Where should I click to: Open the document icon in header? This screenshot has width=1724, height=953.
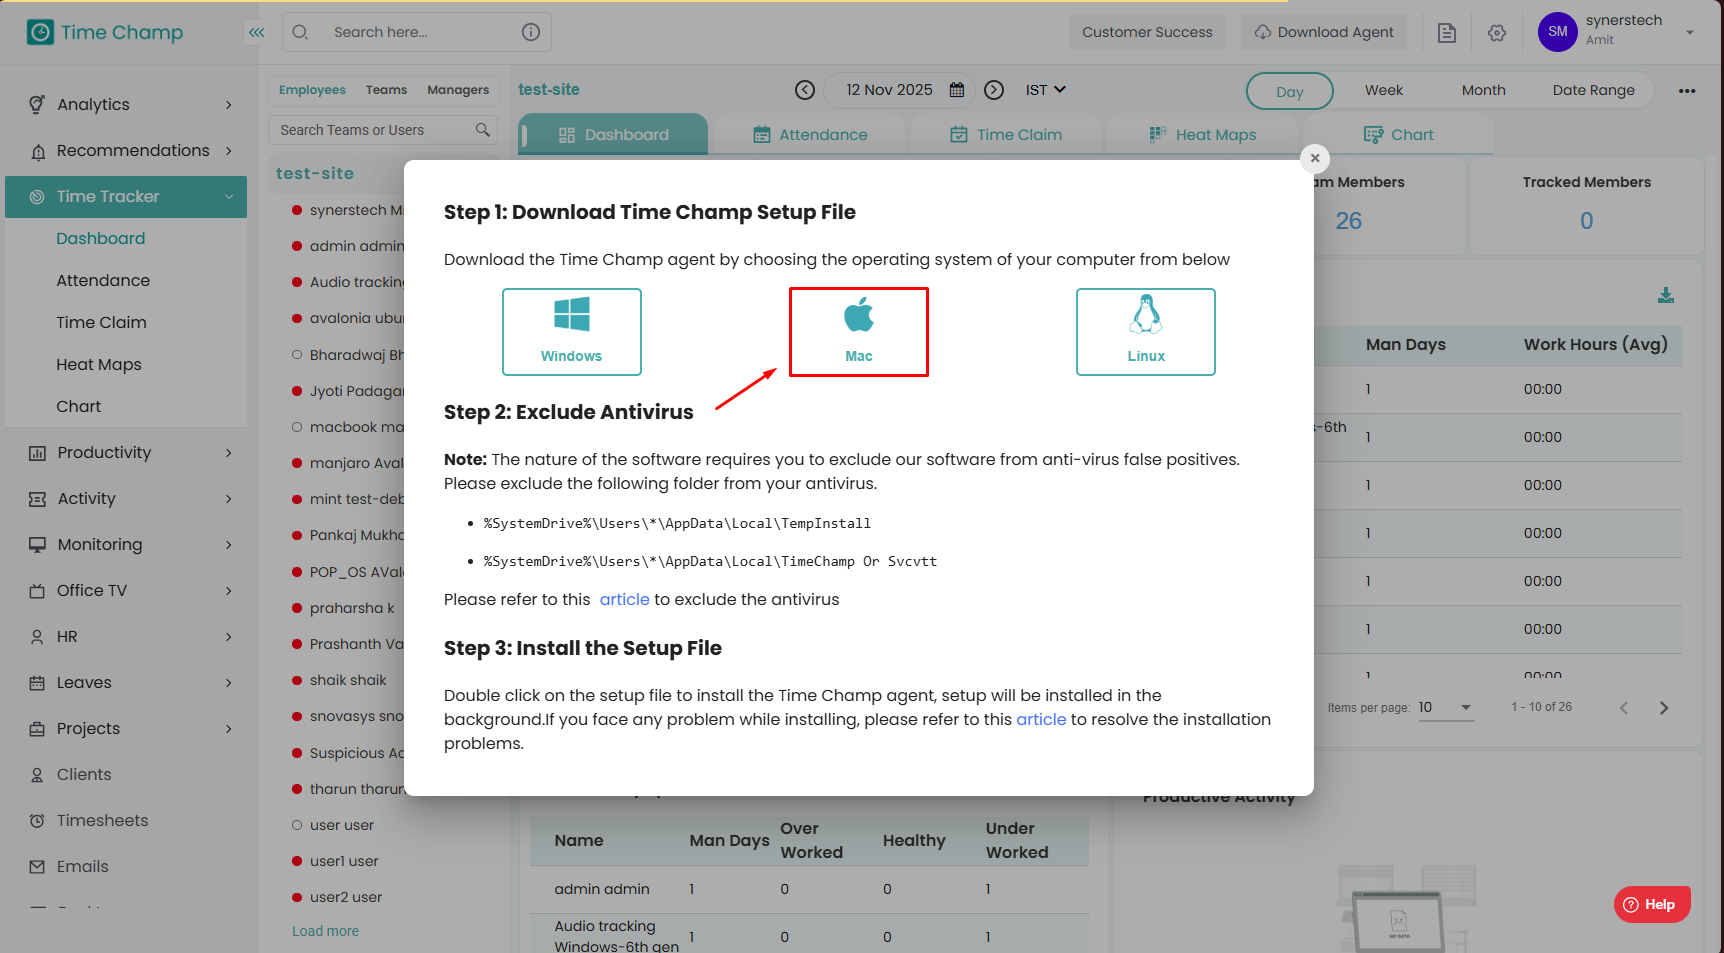coord(1447,33)
